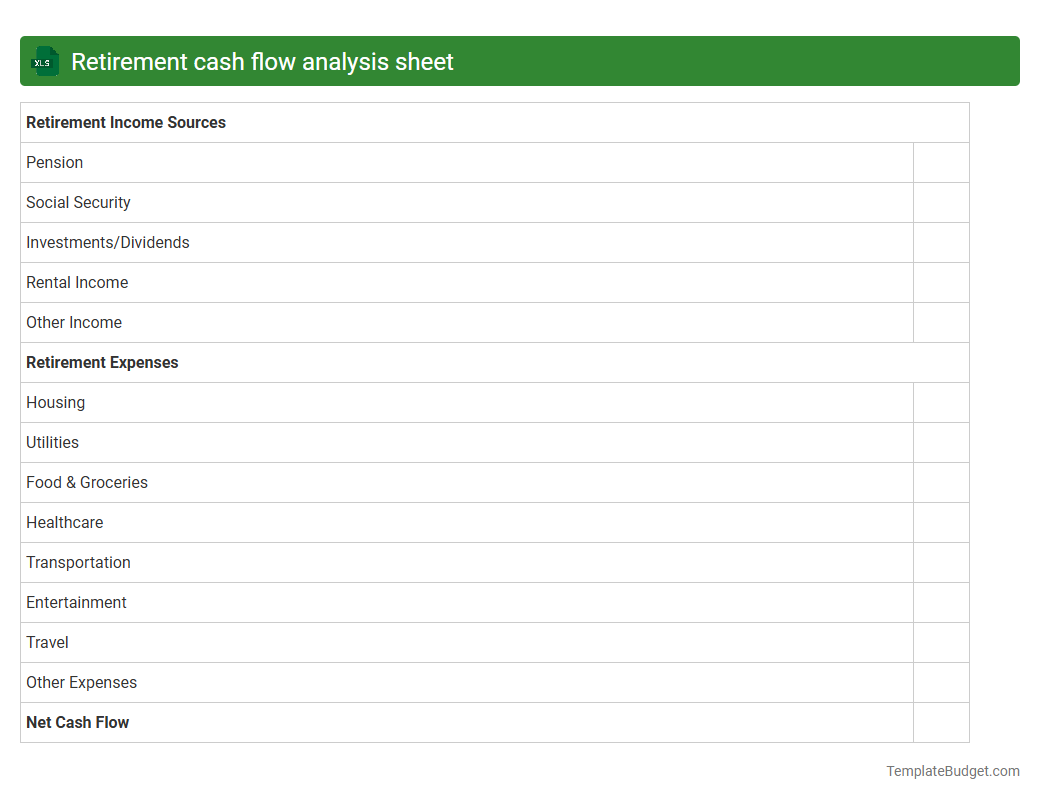Click the value cell next to Pension
1040x800 pixels.
[941, 162]
